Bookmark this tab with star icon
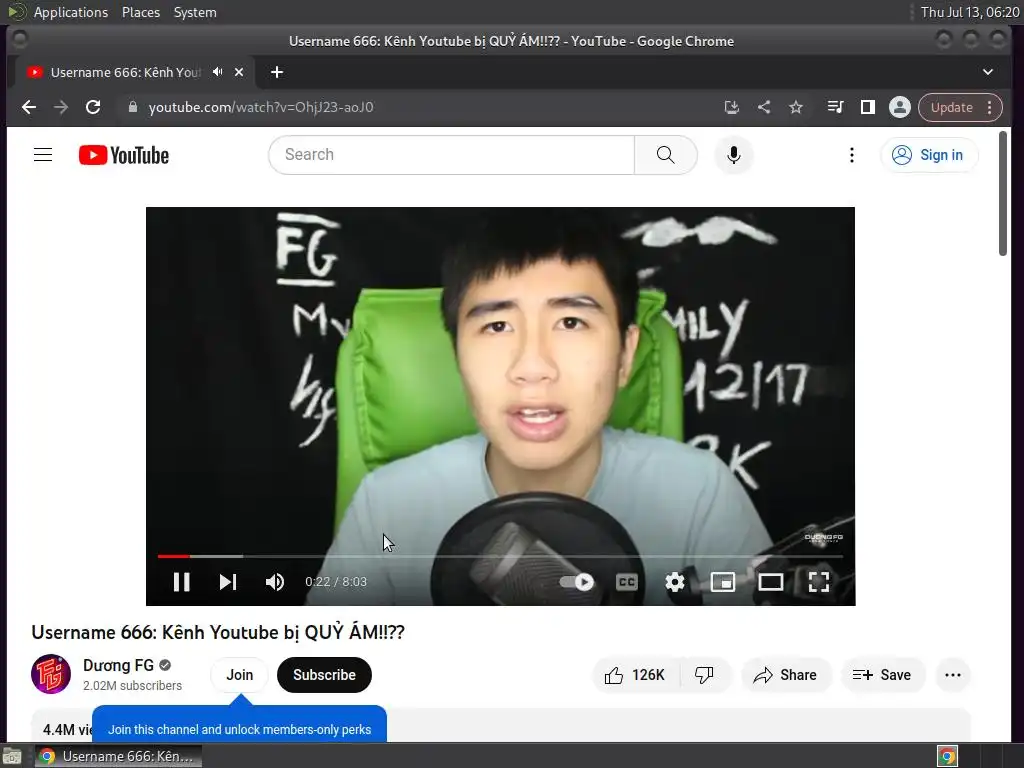 click(x=795, y=107)
